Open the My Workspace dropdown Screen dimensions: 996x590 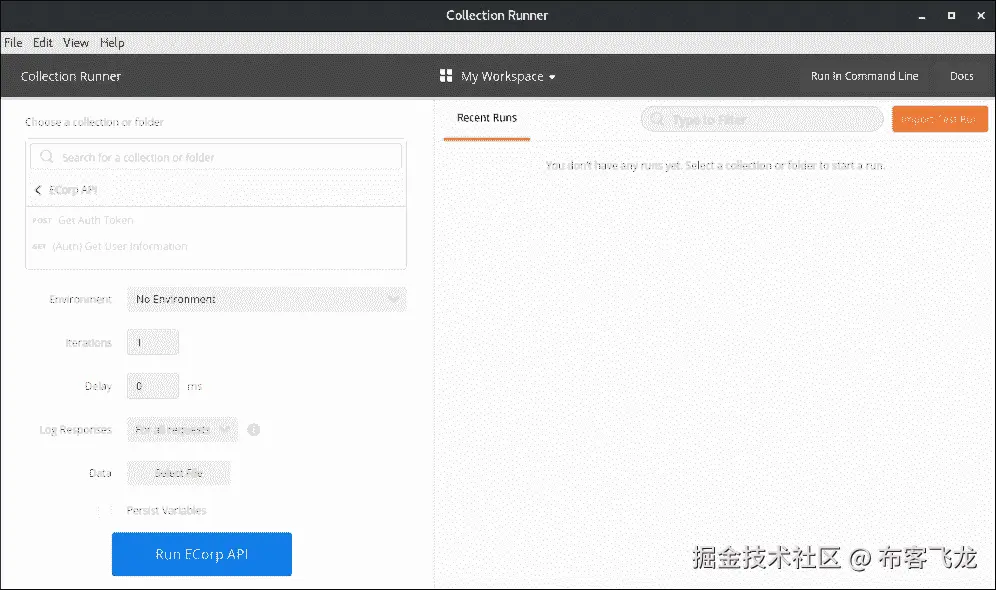pyautogui.click(x=508, y=76)
